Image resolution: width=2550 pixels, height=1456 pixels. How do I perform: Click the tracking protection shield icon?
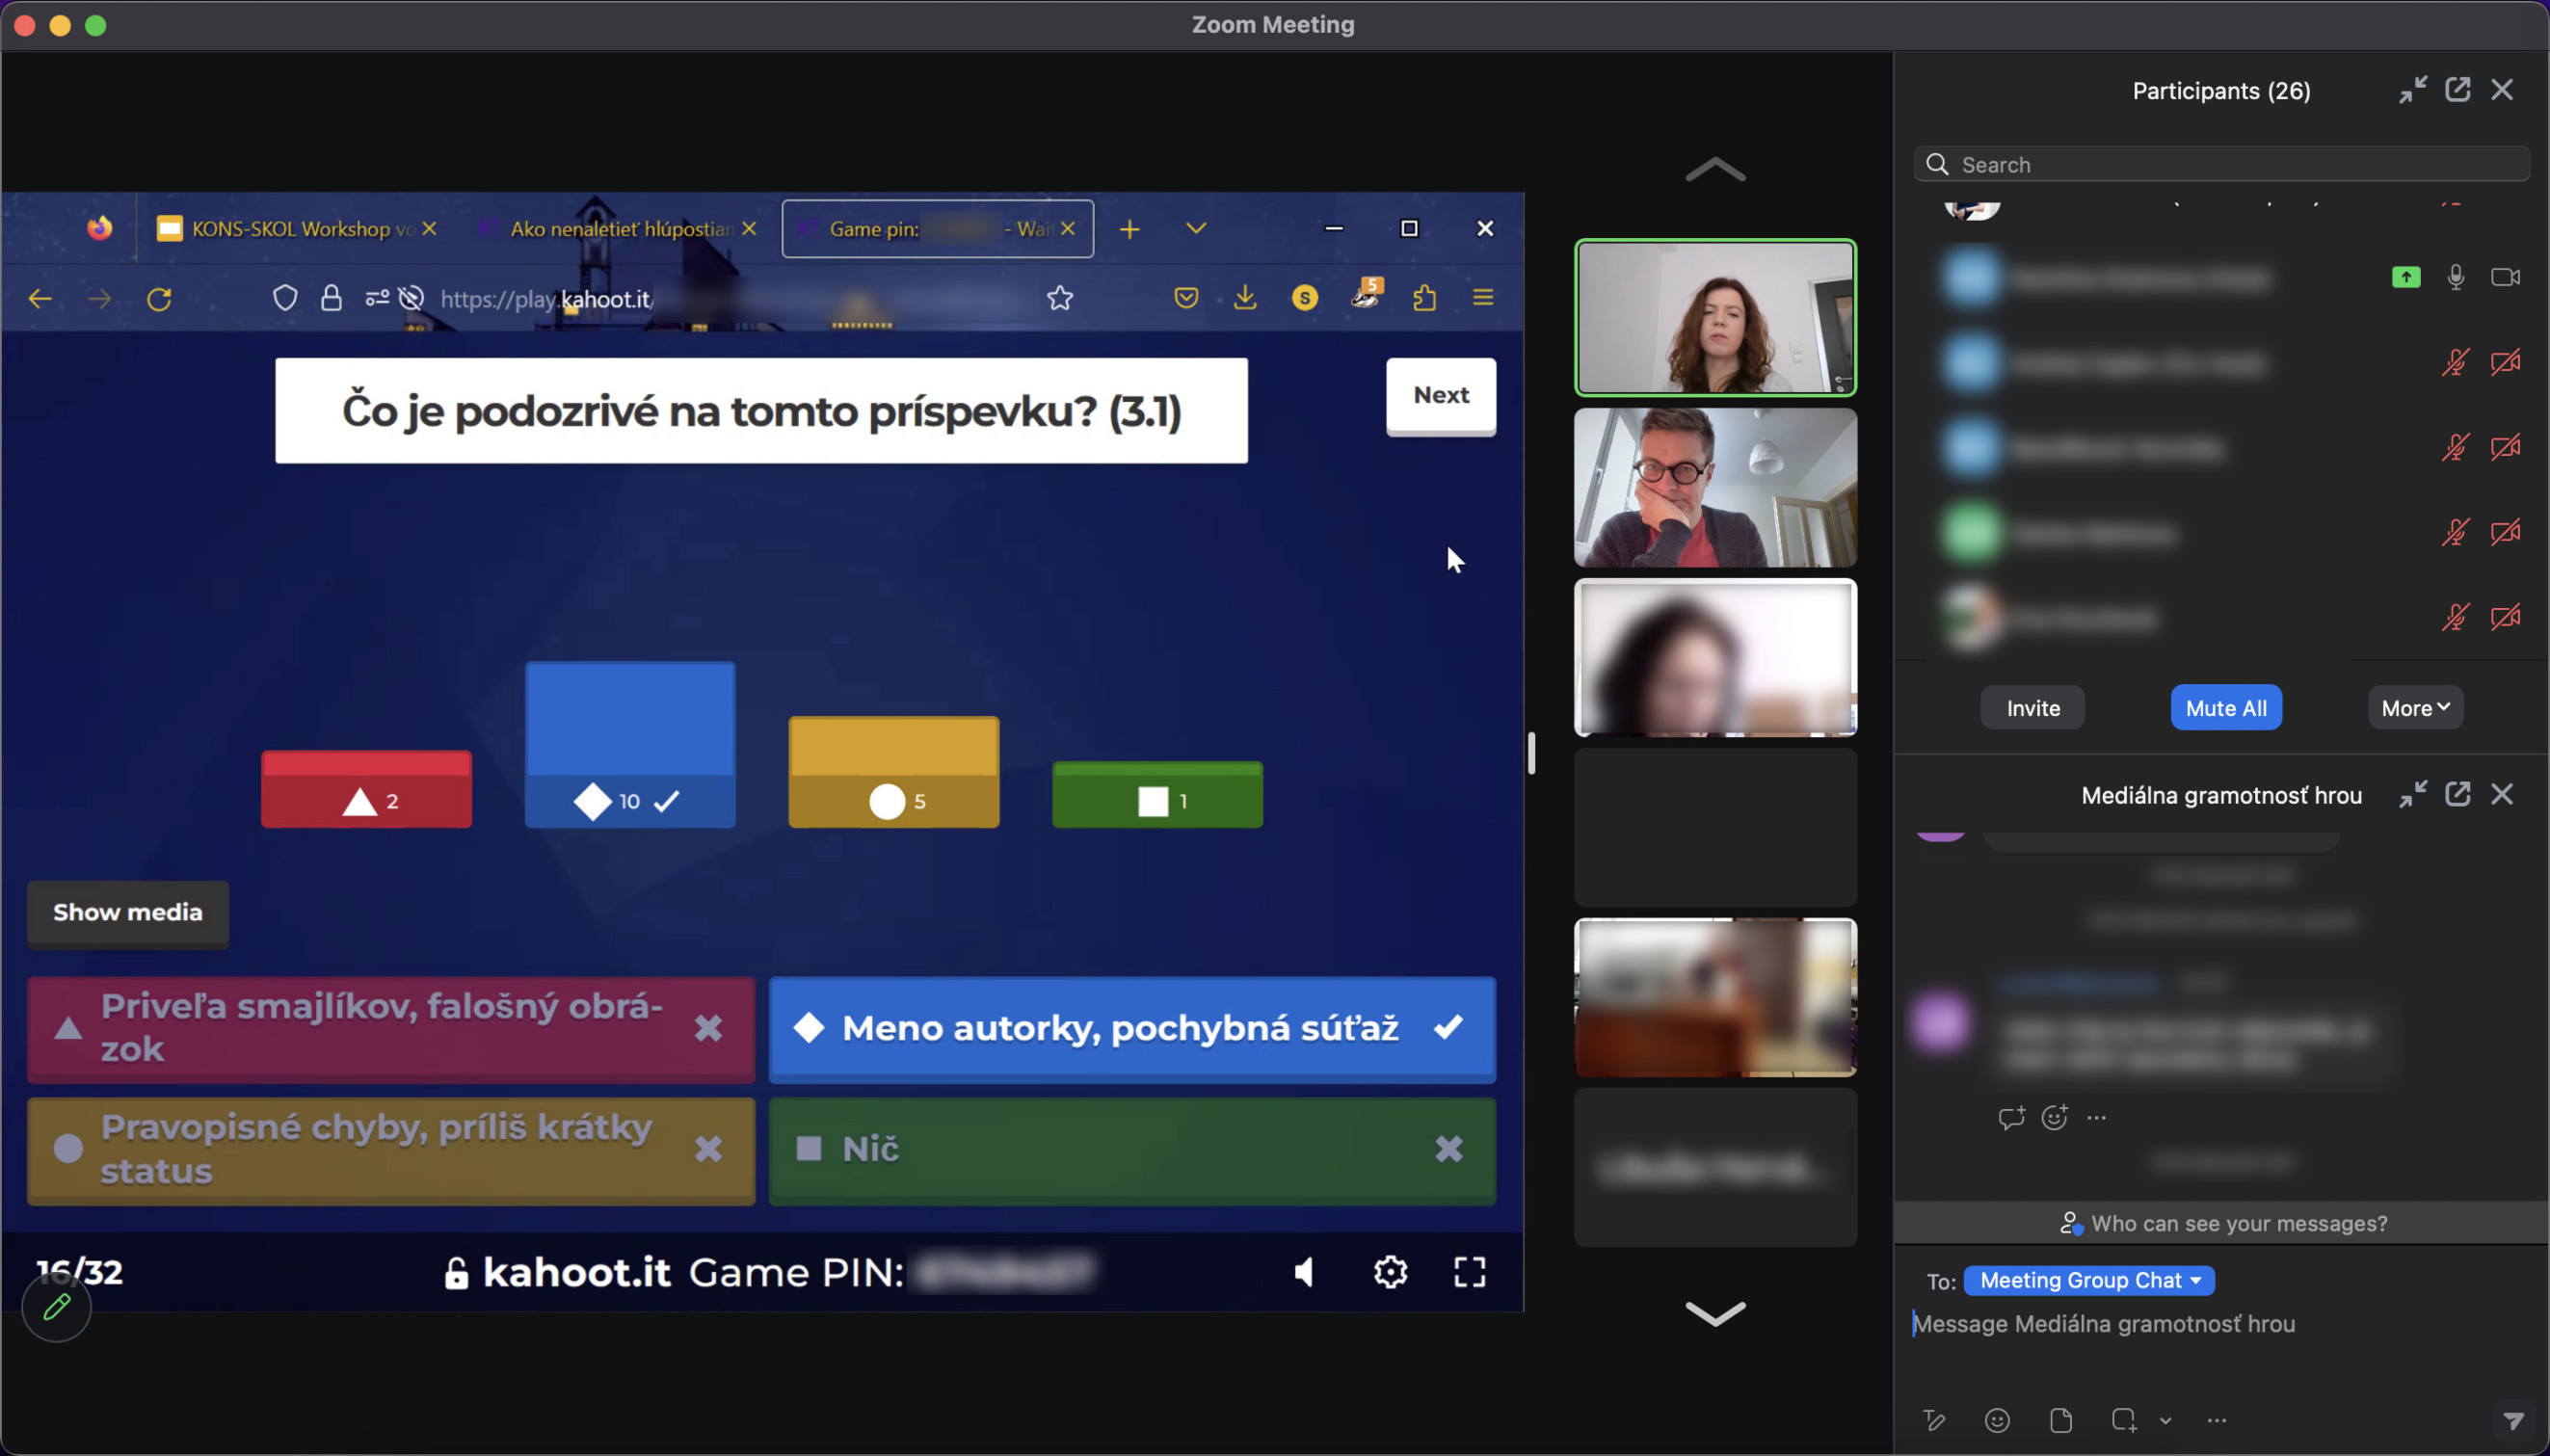pyautogui.click(x=285, y=298)
